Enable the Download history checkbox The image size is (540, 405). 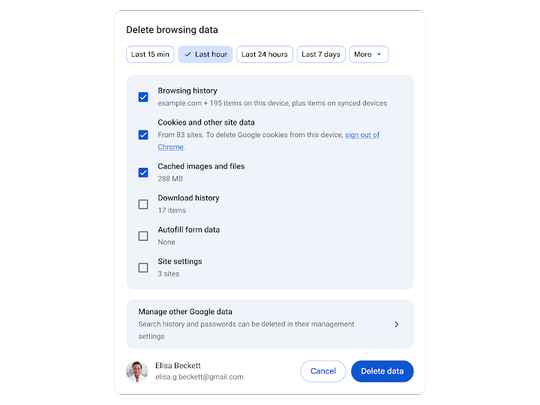click(x=143, y=204)
